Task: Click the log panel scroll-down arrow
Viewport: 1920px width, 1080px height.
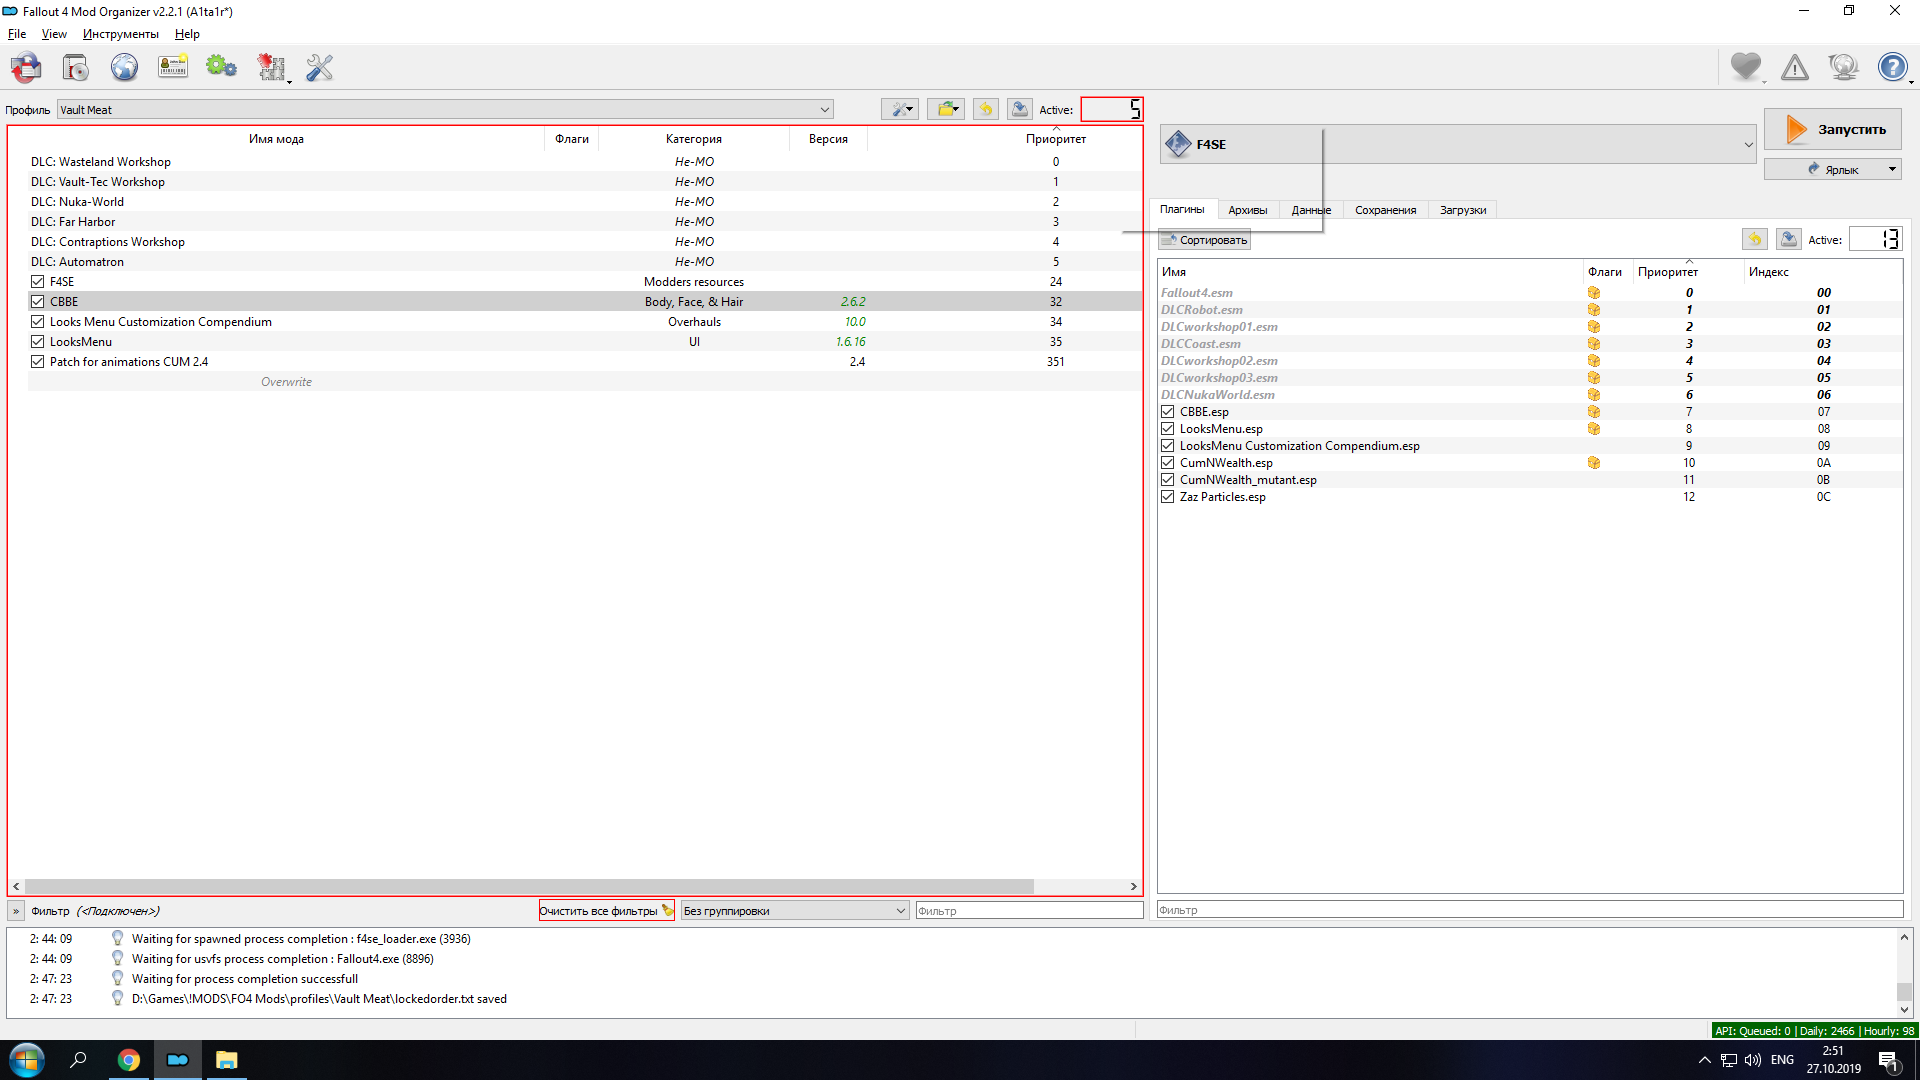Action: (x=1904, y=1010)
